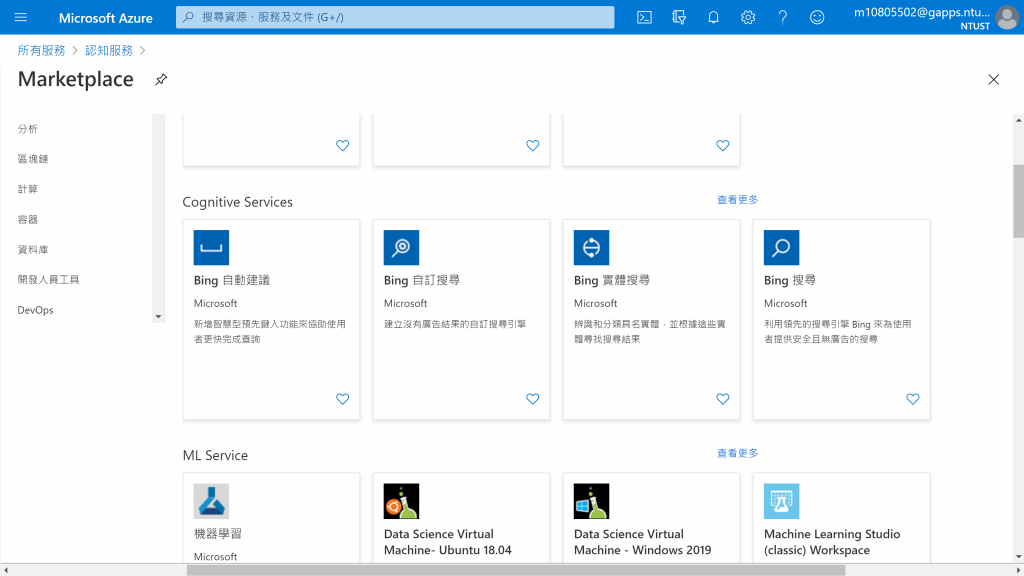Click the resource search box

[395, 18]
